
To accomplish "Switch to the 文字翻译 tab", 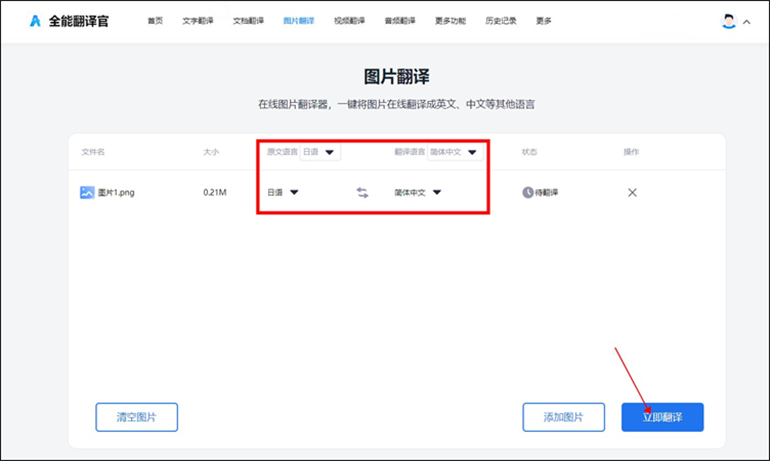I will (198, 21).
